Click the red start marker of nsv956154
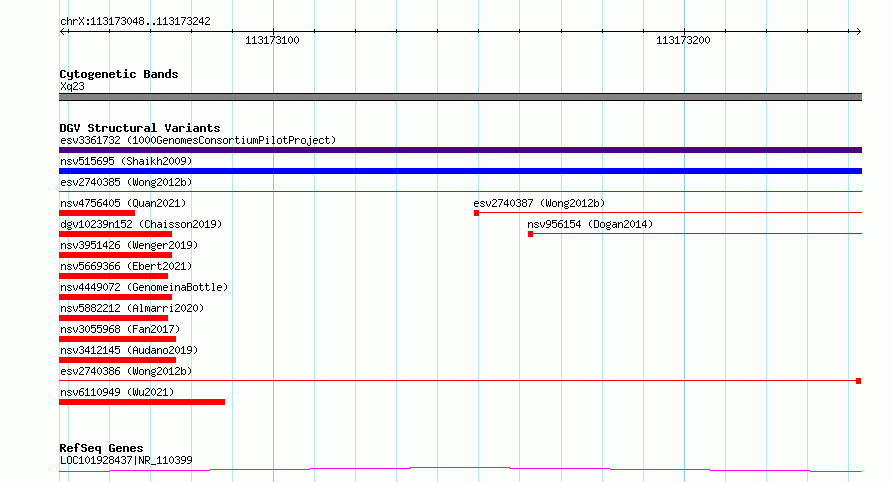This screenshot has height=482, width=890. pos(530,234)
